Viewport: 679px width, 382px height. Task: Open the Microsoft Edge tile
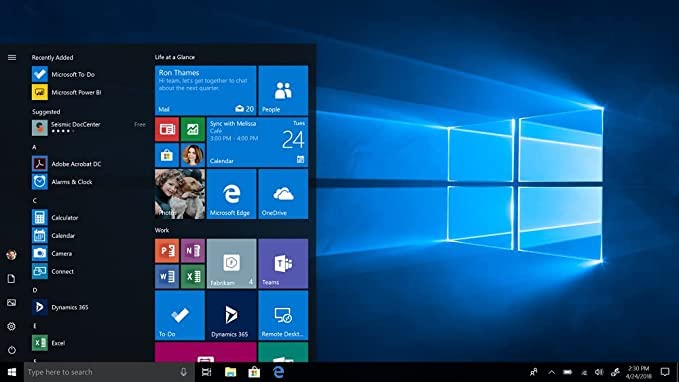pyautogui.click(x=231, y=194)
